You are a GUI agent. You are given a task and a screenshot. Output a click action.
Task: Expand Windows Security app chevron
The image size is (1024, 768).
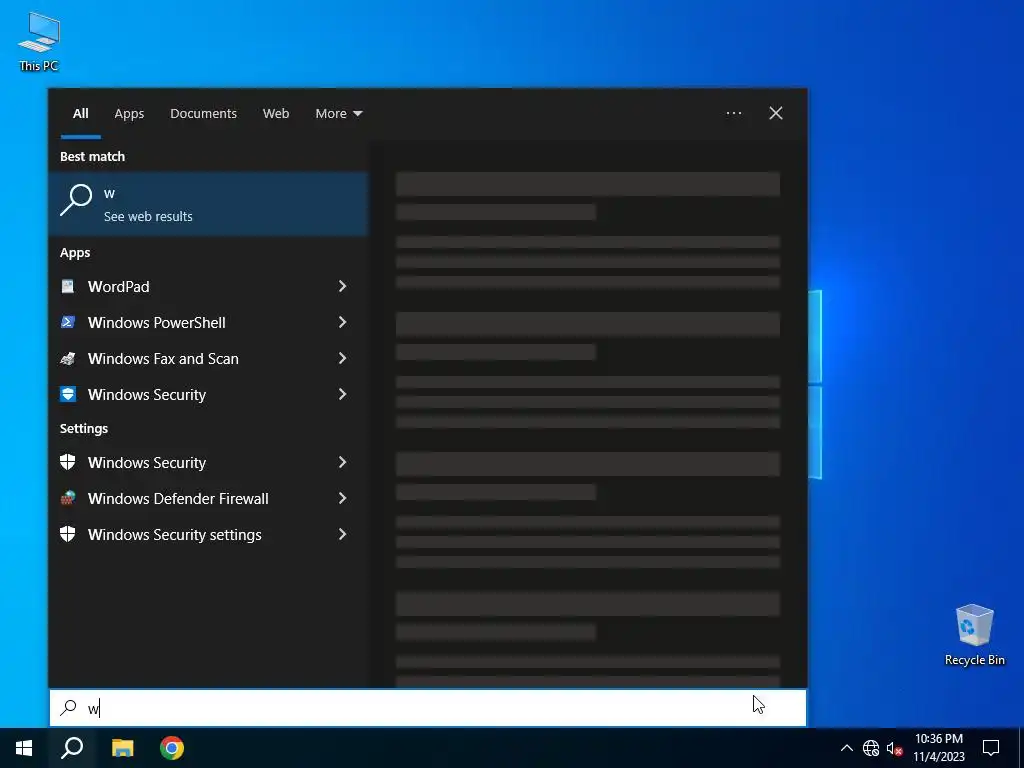(342, 394)
